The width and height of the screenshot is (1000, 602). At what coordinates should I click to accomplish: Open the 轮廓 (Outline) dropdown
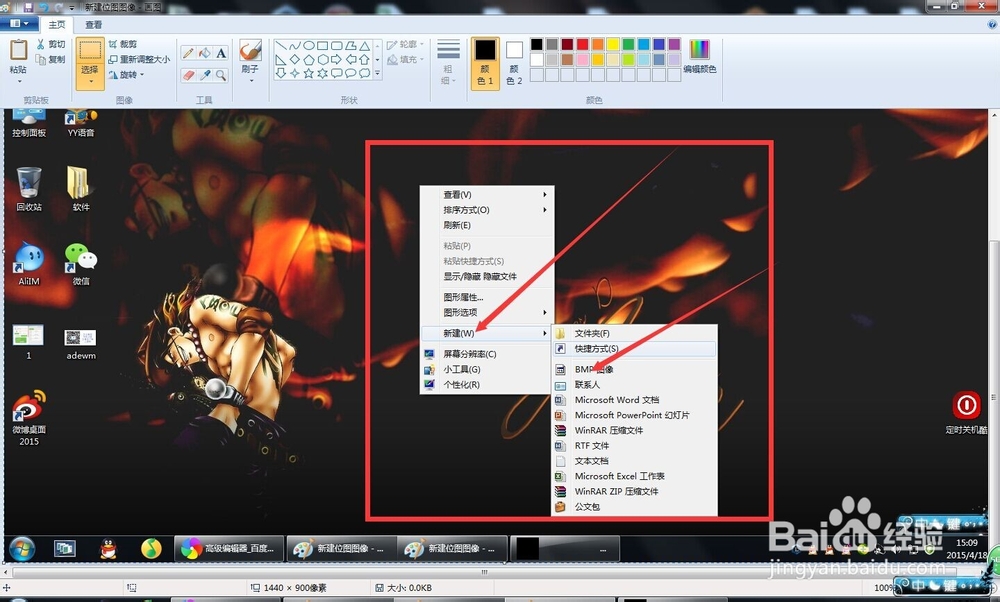tap(405, 44)
